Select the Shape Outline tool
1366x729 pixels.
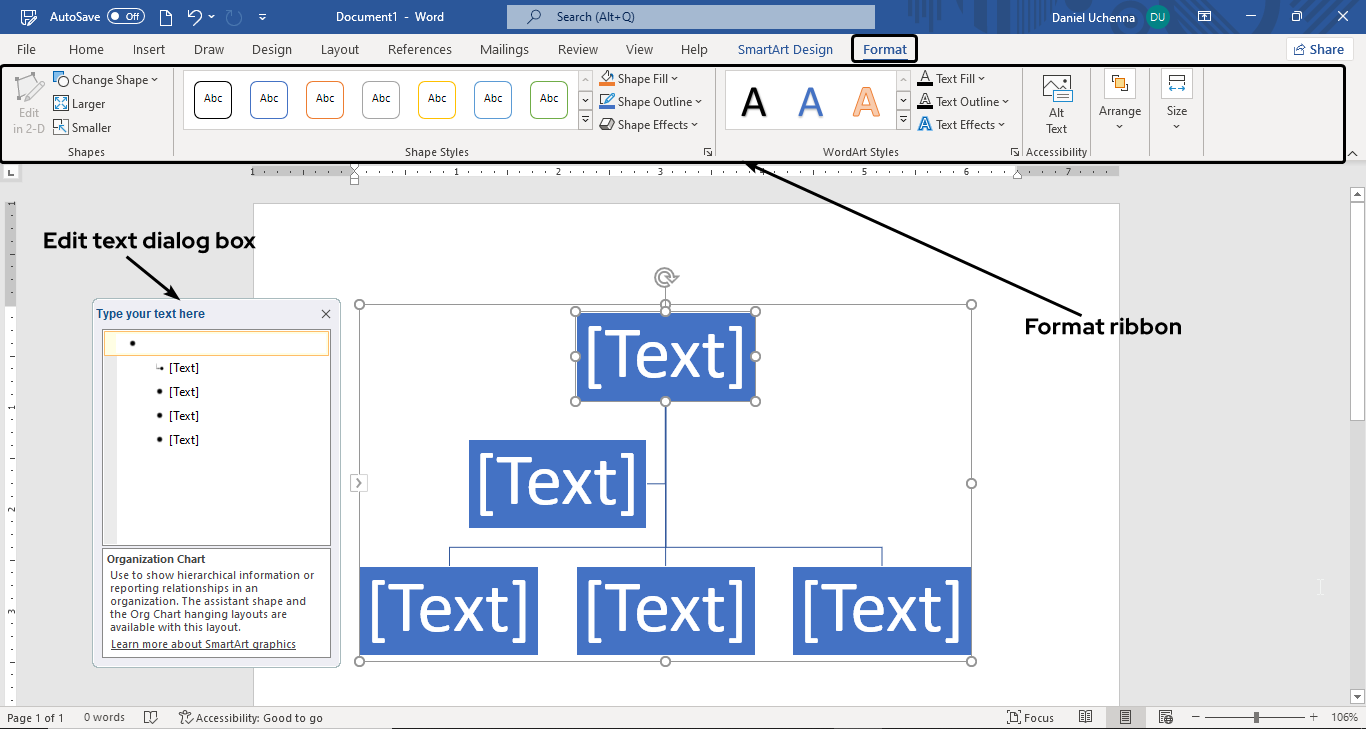pos(651,101)
